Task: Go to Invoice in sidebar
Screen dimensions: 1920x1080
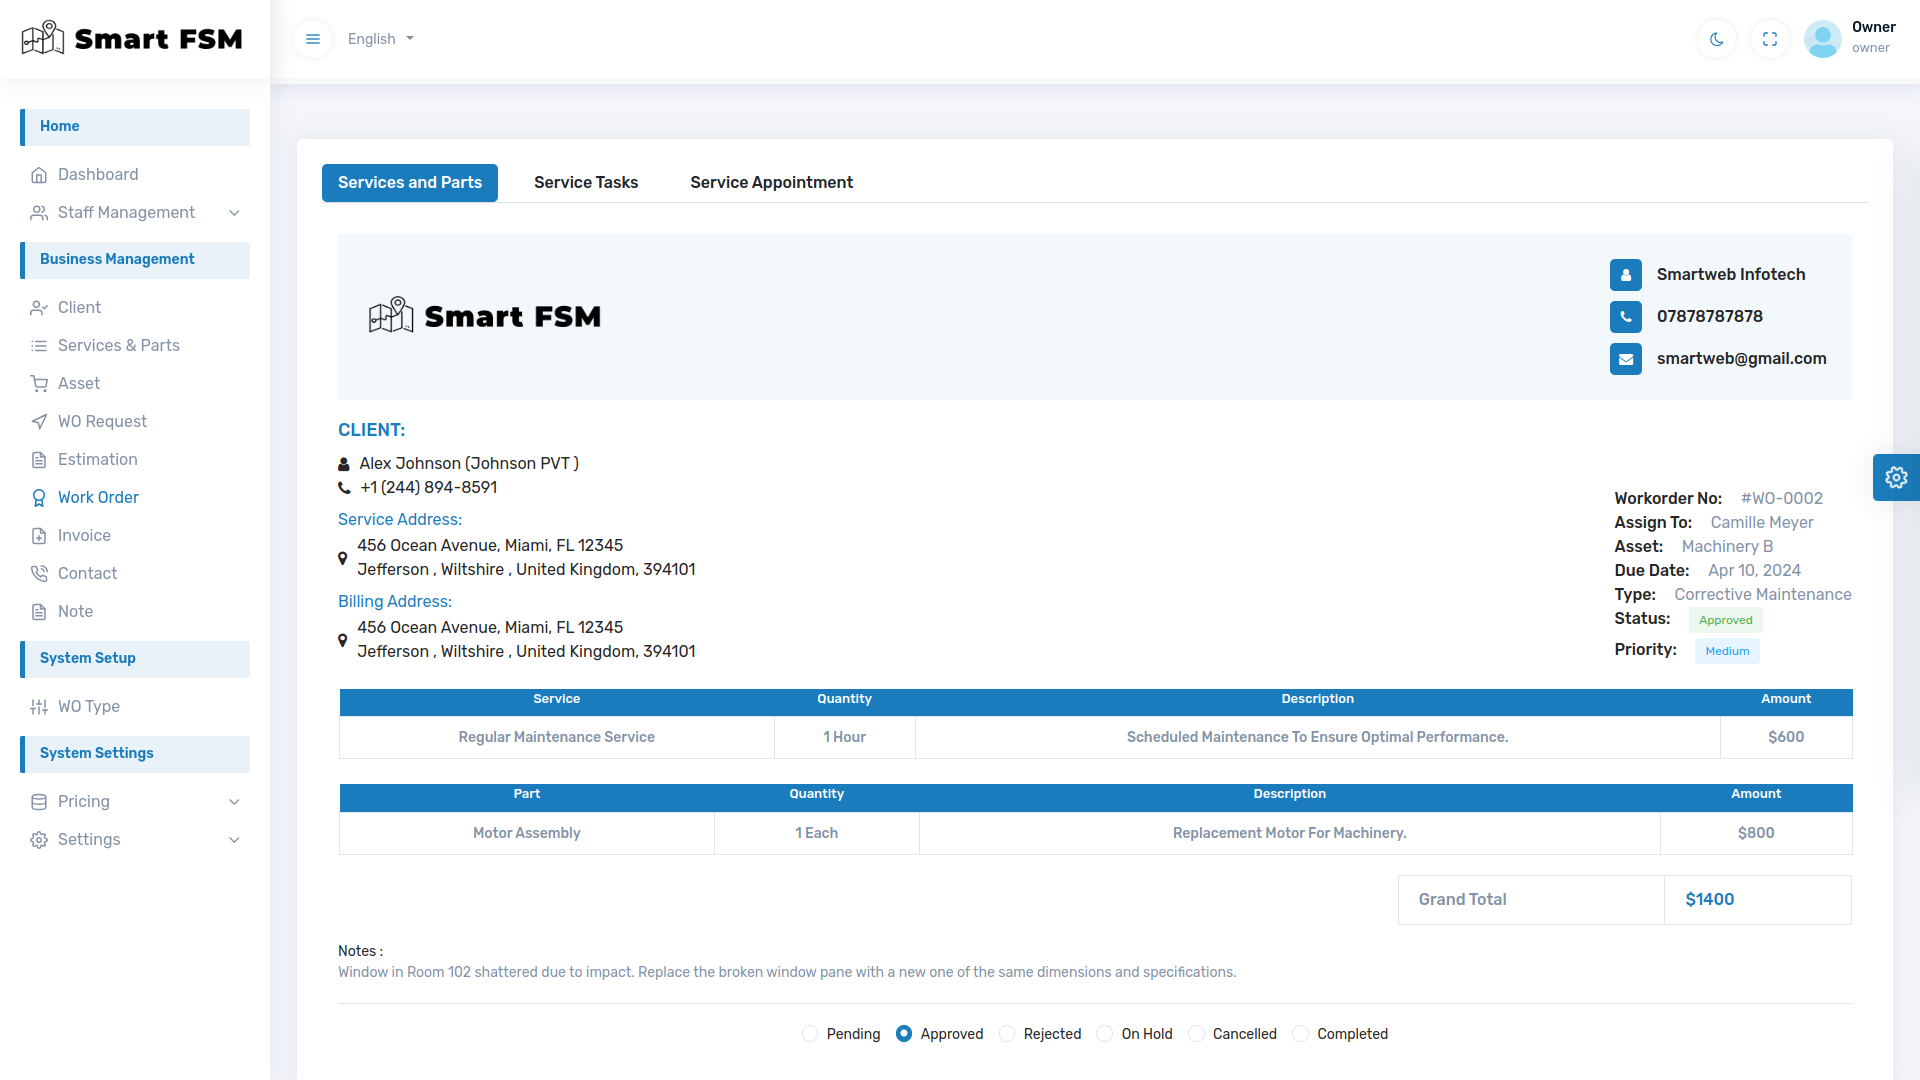Action: tap(84, 535)
